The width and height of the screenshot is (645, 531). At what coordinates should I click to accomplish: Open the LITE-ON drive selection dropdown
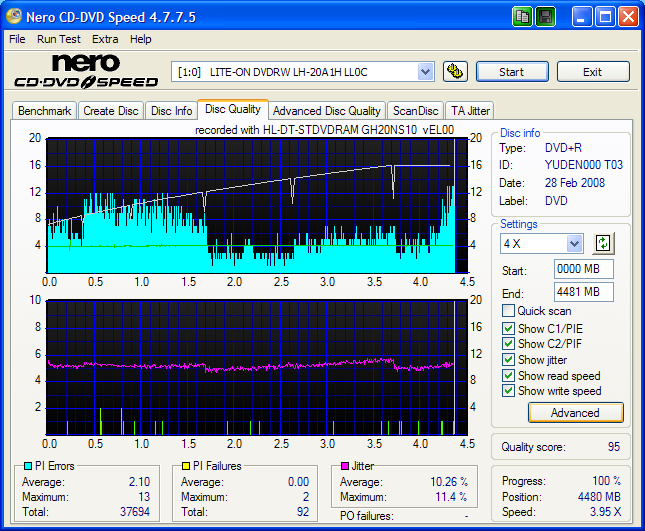[x=425, y=72]
